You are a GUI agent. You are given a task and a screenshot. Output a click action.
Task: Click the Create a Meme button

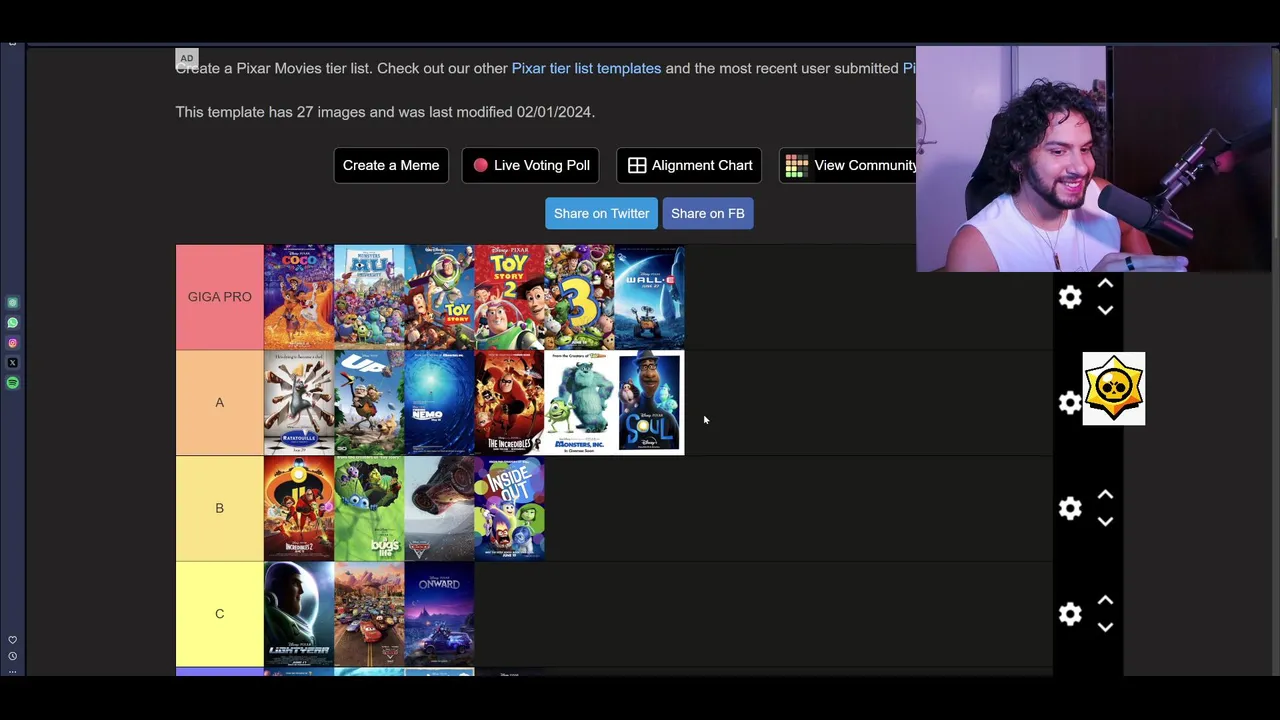click(391, 165)
